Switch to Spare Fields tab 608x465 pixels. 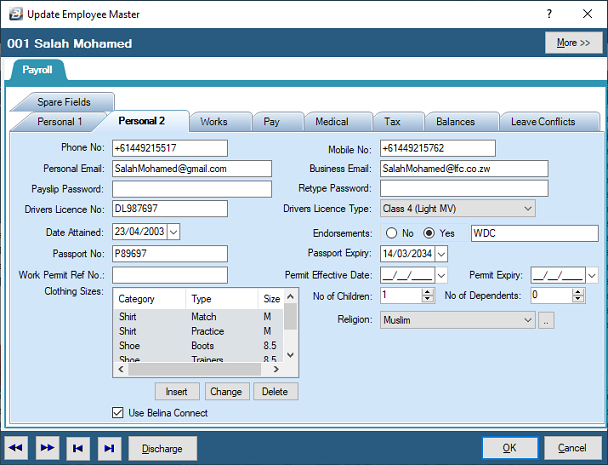tap(64, 102)
